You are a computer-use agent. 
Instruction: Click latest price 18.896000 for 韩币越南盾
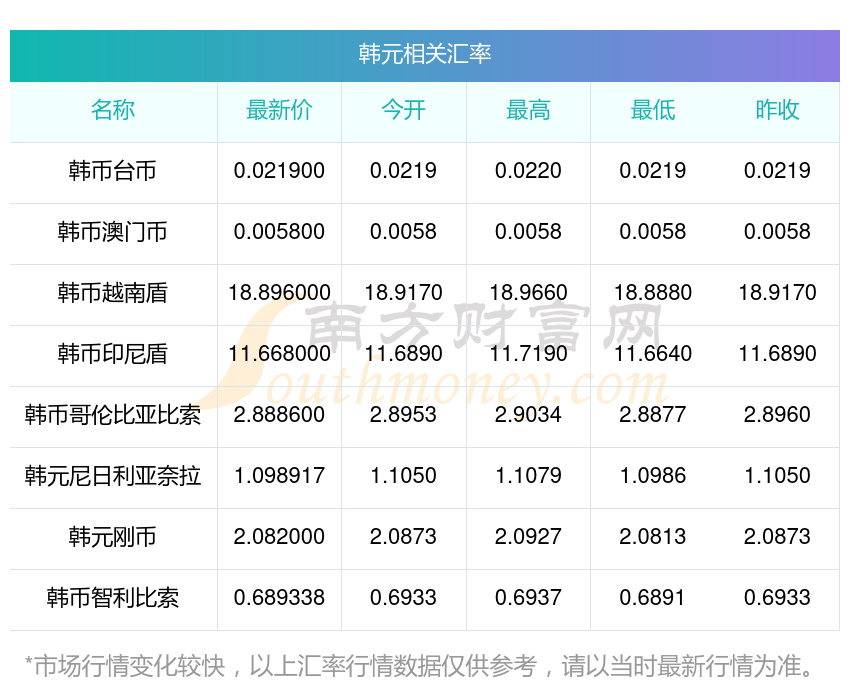click(x=279, y=293)
